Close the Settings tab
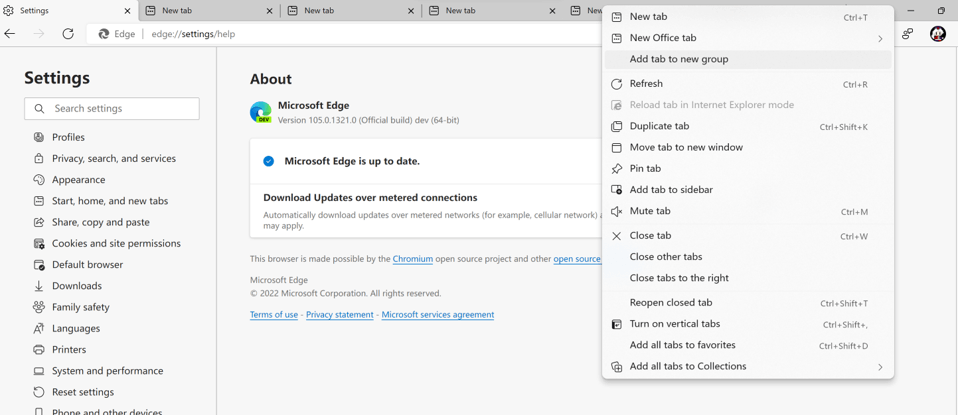This screenshot has height=416, width=958. coord(128,11)
